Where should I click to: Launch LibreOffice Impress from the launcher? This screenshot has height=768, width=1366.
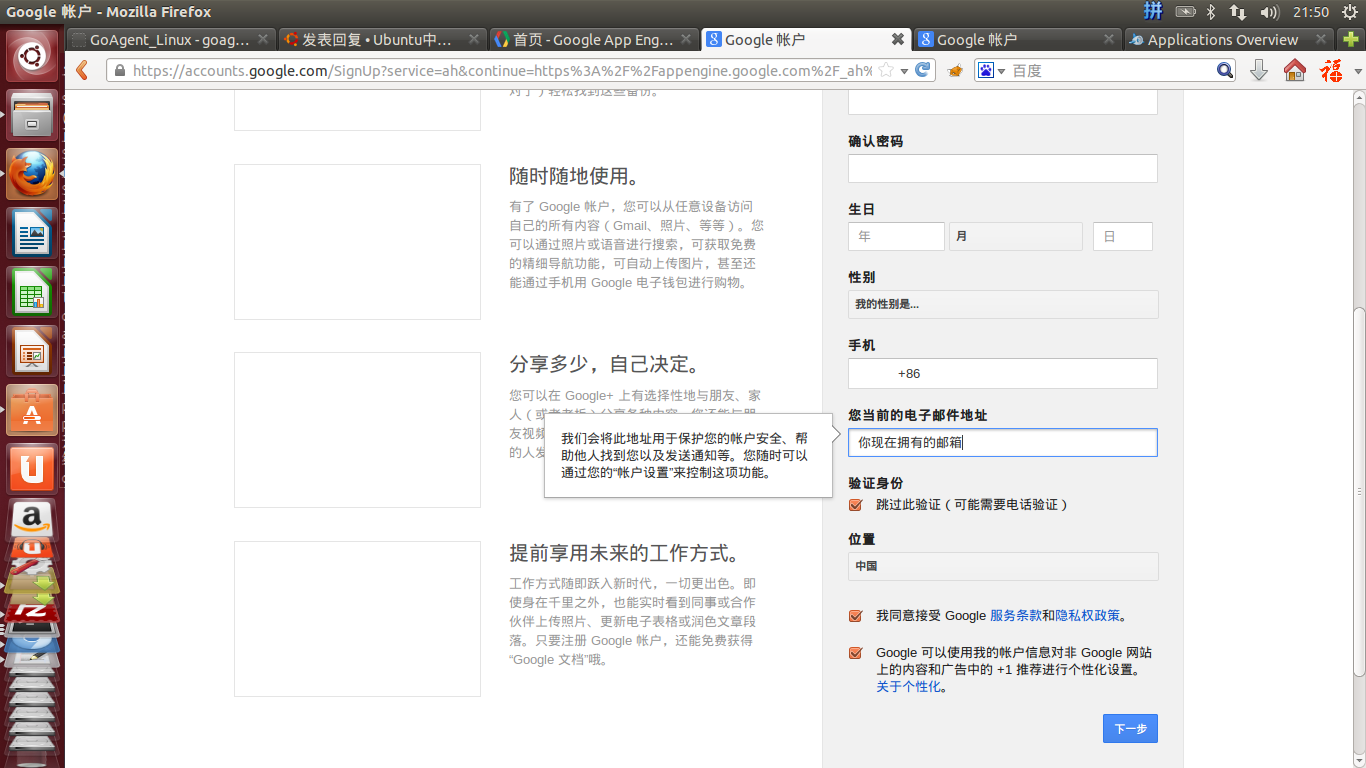click(x=32, y=351)
